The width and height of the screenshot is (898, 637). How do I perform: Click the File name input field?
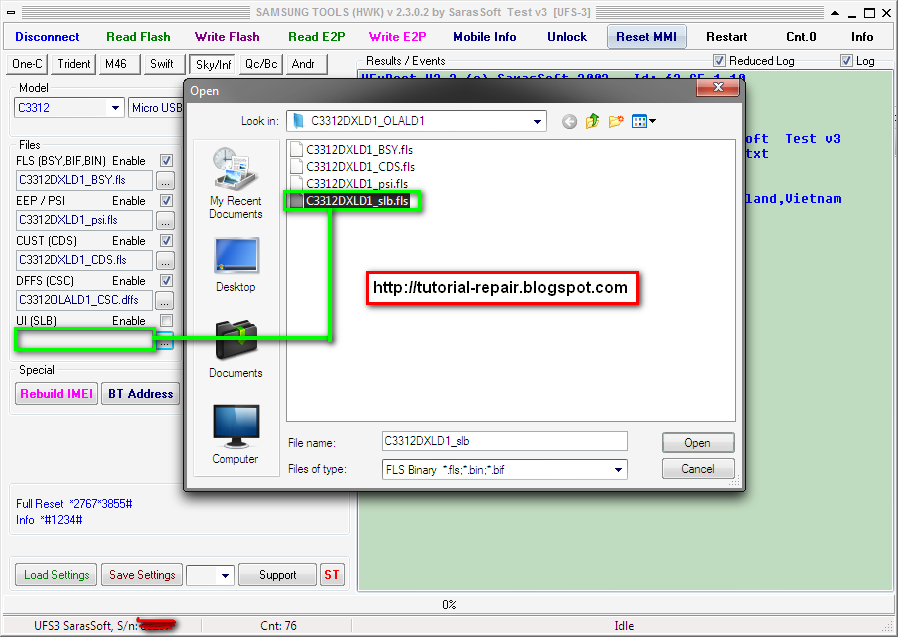[x=505, y=441]
